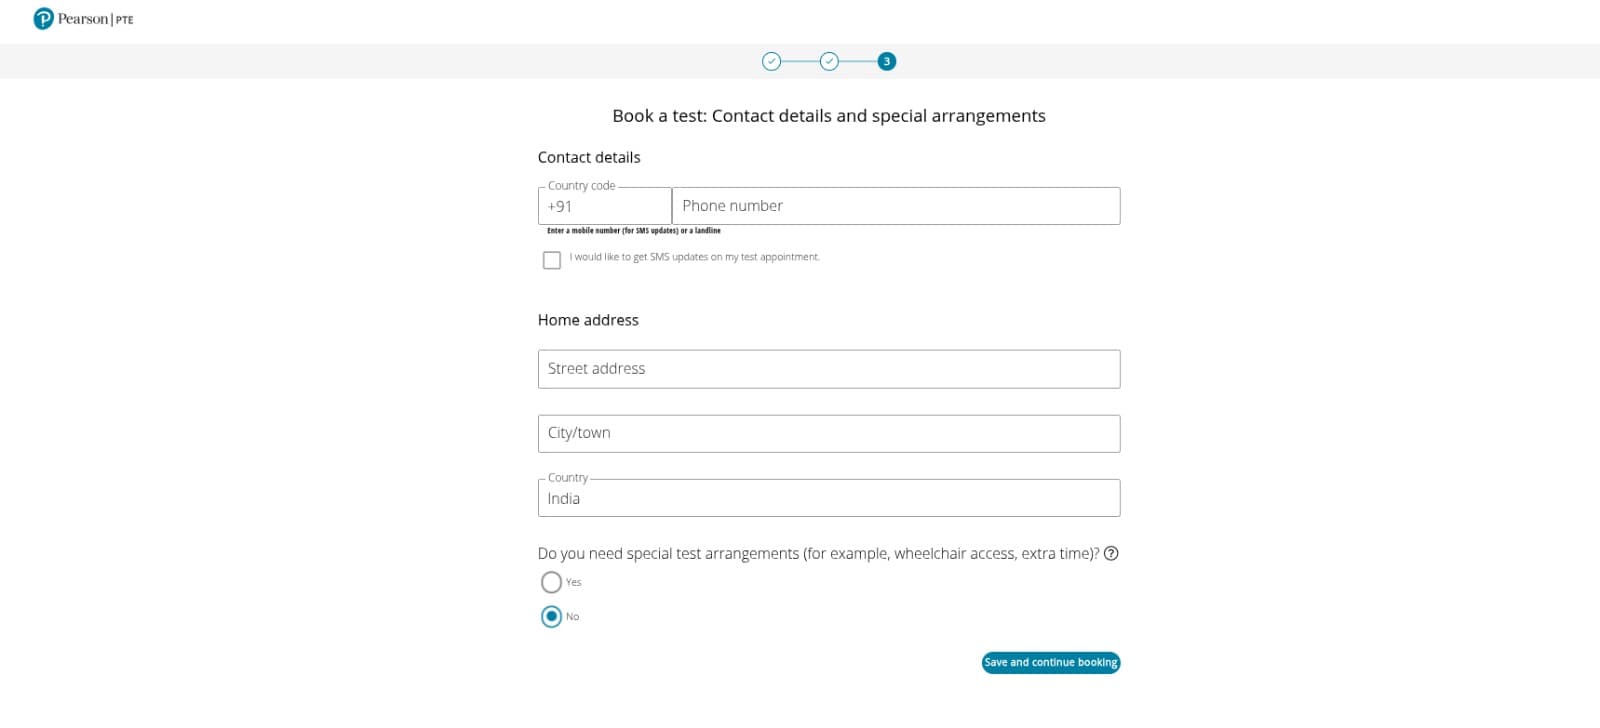This screenshot has width=1600, height=728.
Task: Click the active step 3 badge
Action: [886, 61]
